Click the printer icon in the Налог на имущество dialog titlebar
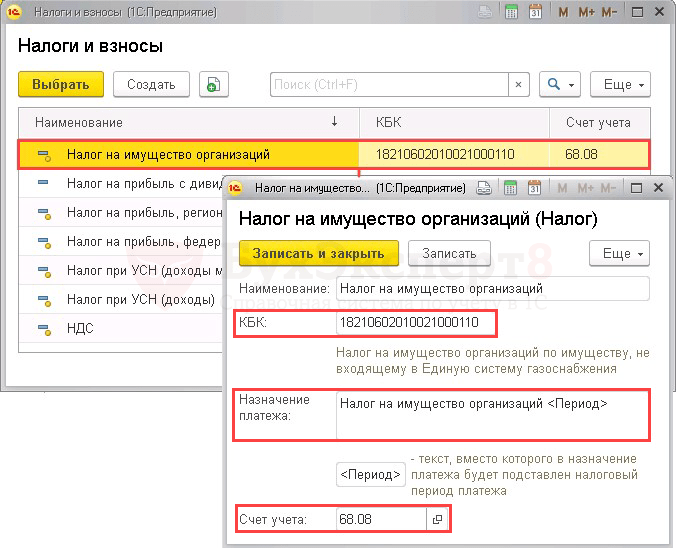Viewport: 676px width, 548px height. 484,188
